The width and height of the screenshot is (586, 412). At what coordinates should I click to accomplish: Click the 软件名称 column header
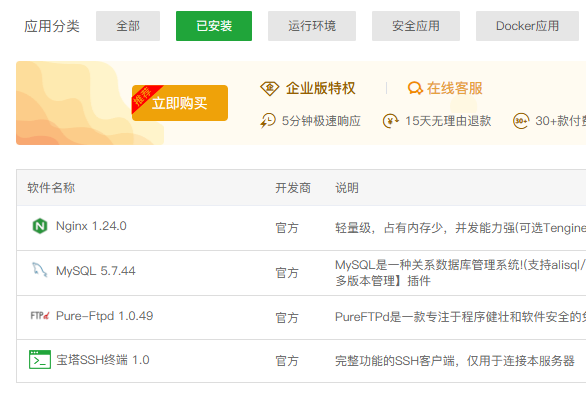pyautogui.click(x=51, y=188)
